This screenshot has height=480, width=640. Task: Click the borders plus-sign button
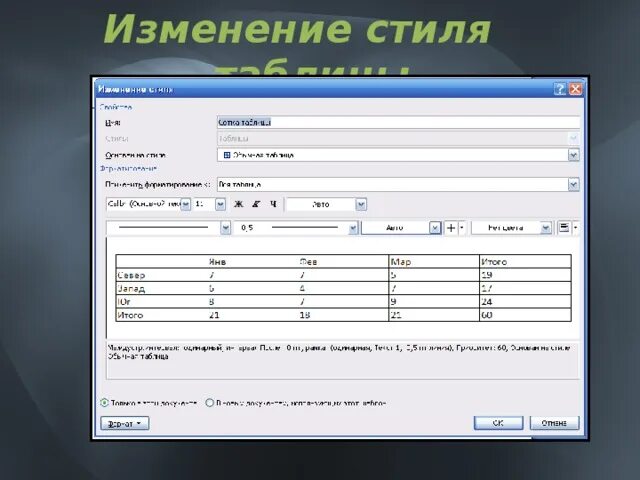click(x=451, y=228)
